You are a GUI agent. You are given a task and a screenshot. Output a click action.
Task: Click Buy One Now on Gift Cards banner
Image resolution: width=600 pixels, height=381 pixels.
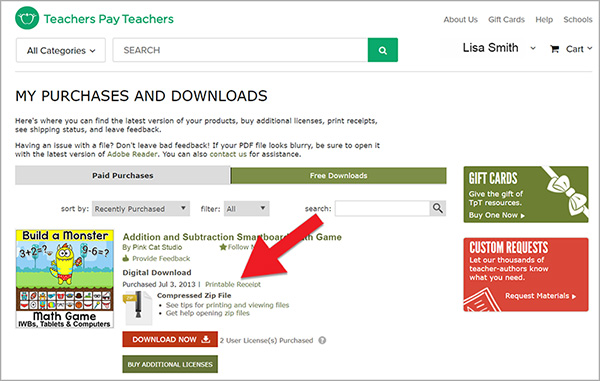coord(497,215)
